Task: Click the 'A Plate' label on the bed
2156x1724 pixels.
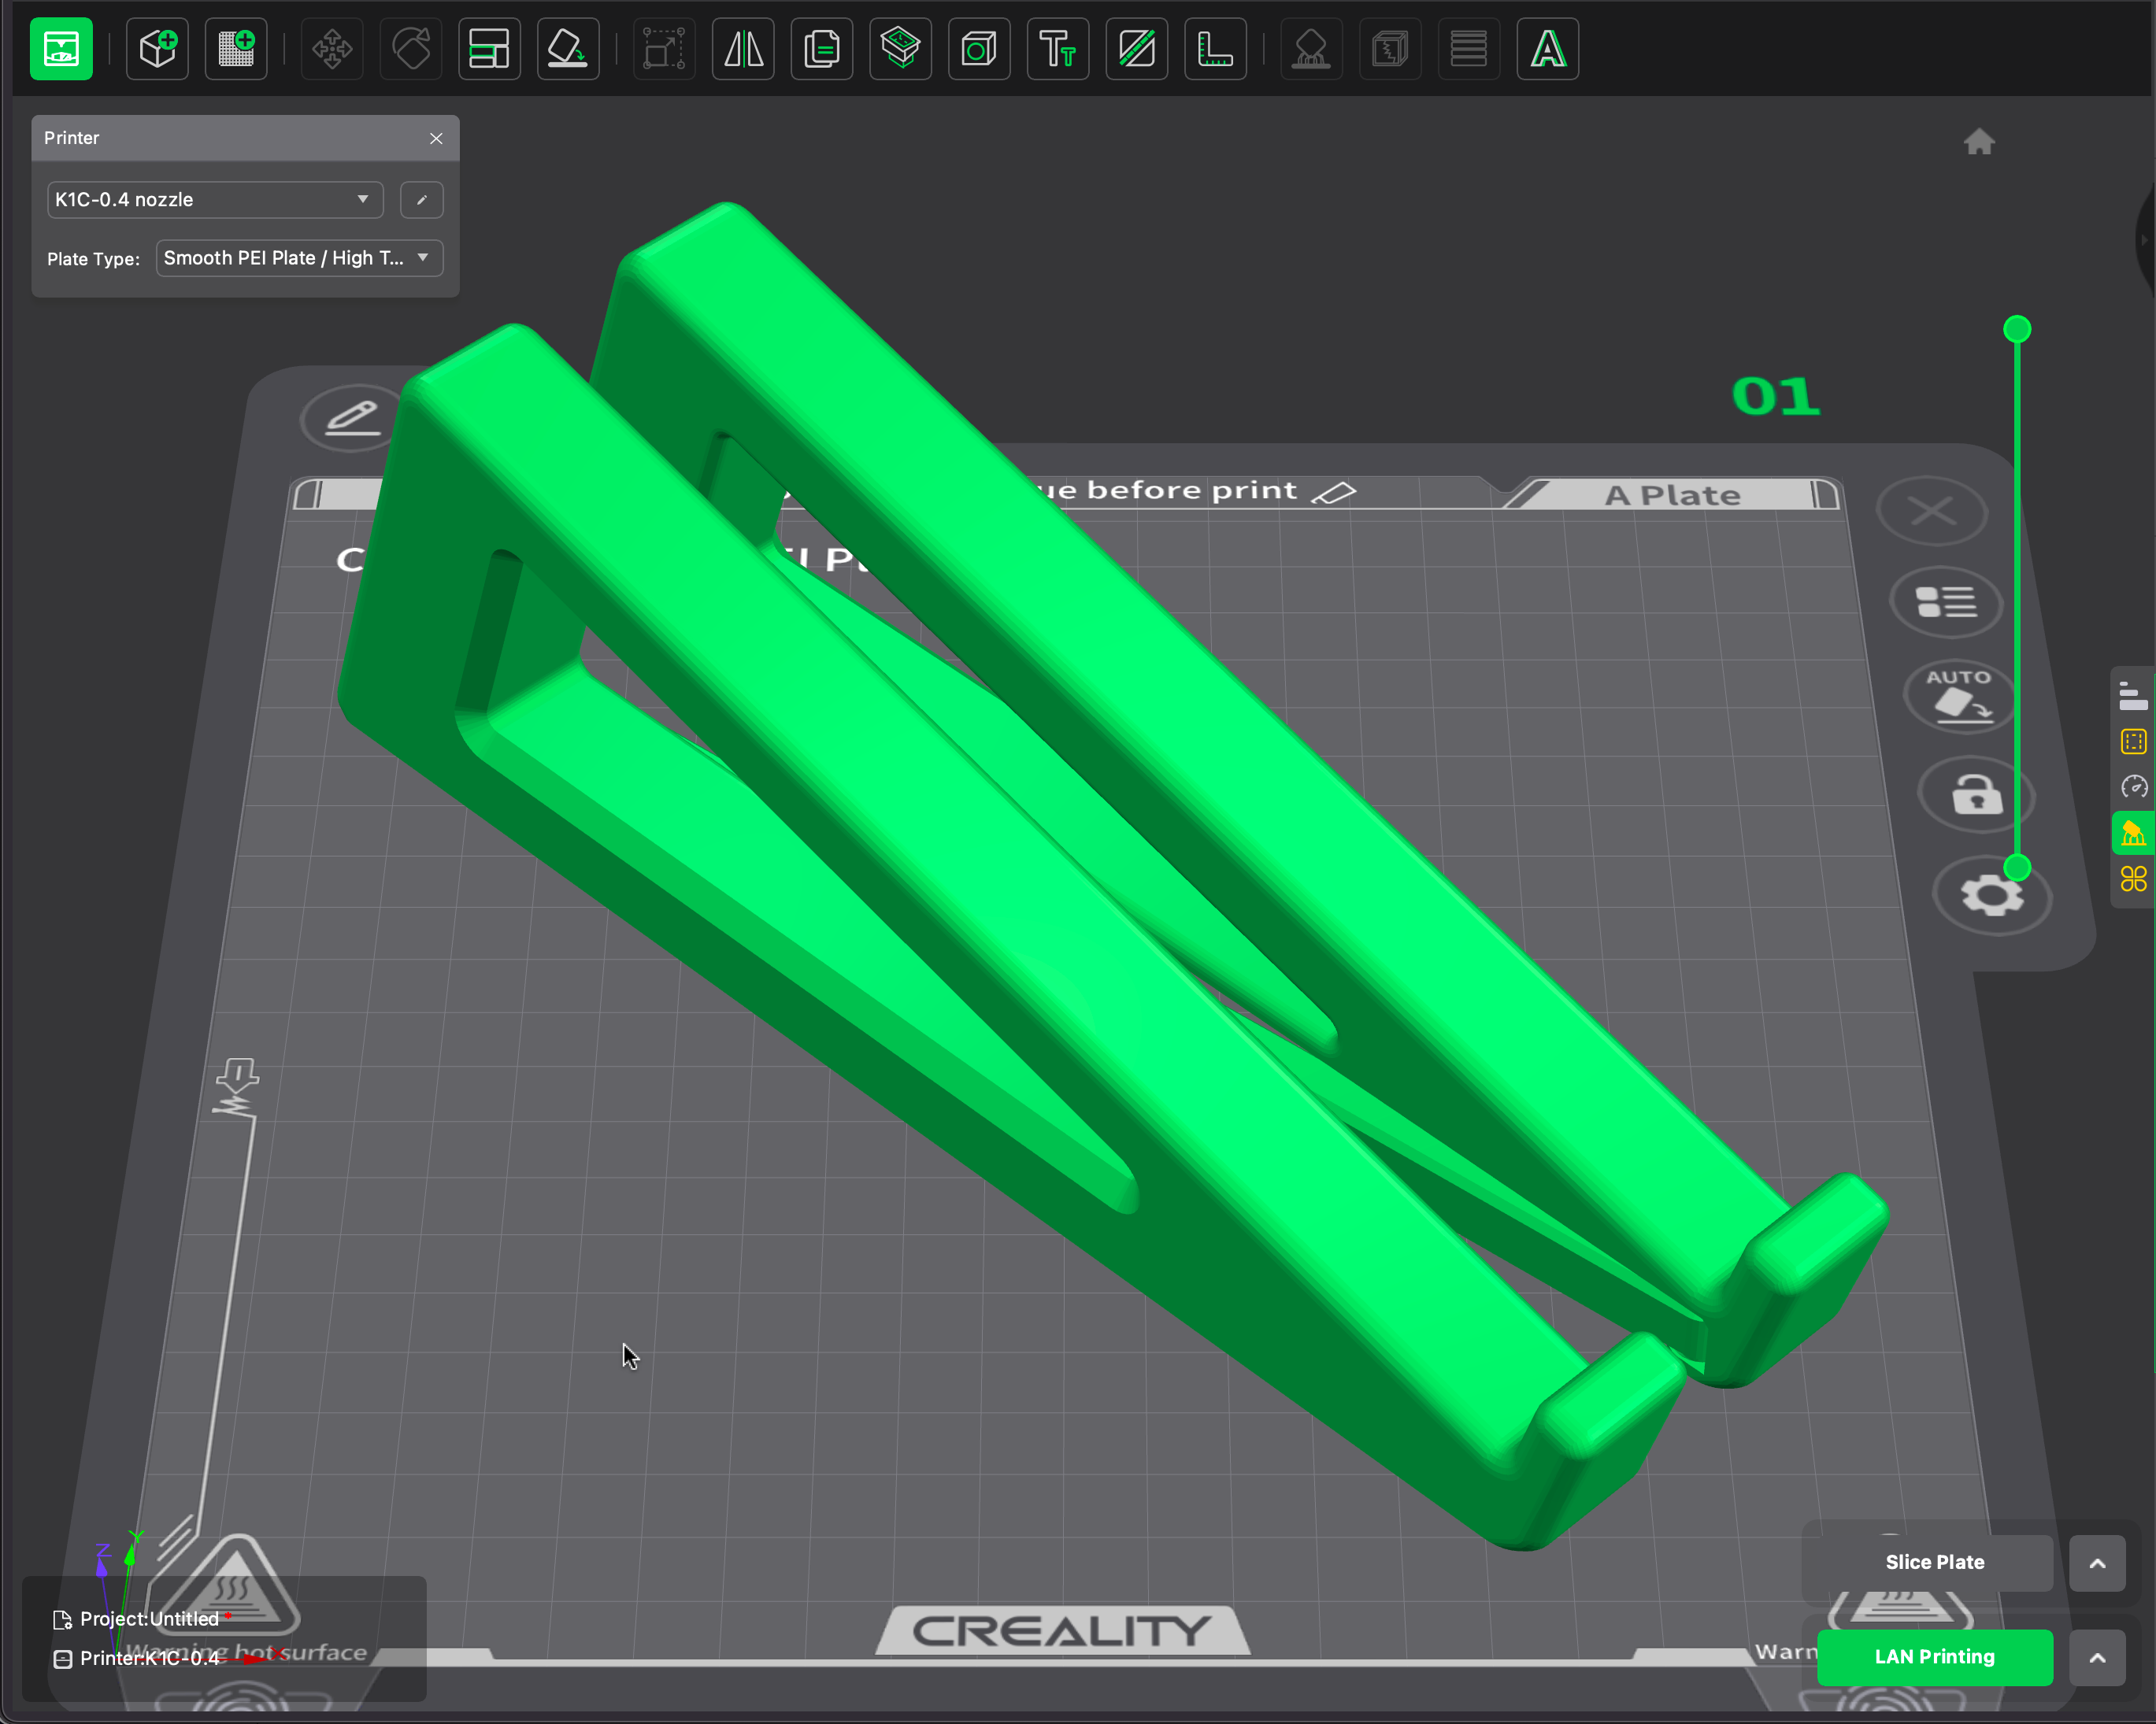Action: click(x=1672, y=495)
